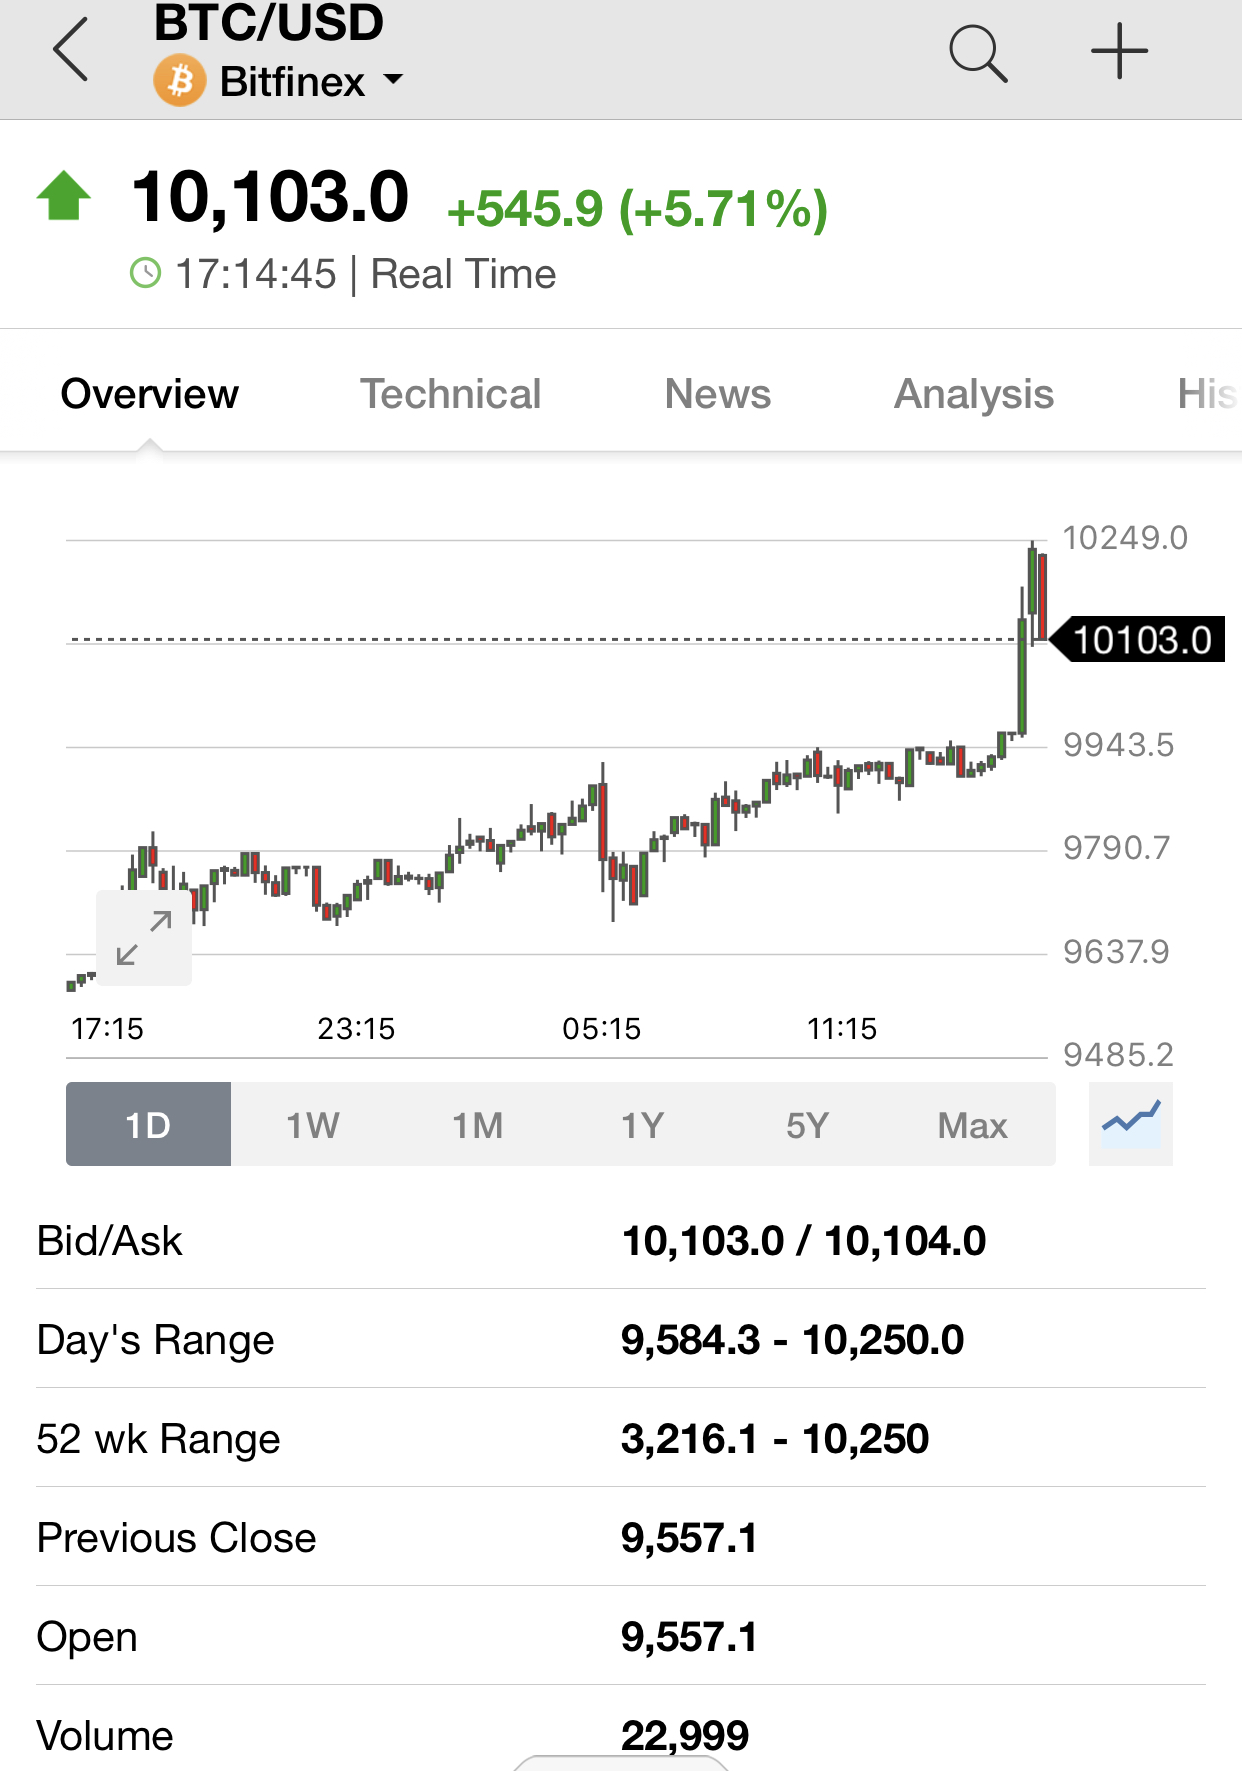Open the News tab
1242x1771 pixels.
(718, 394)
